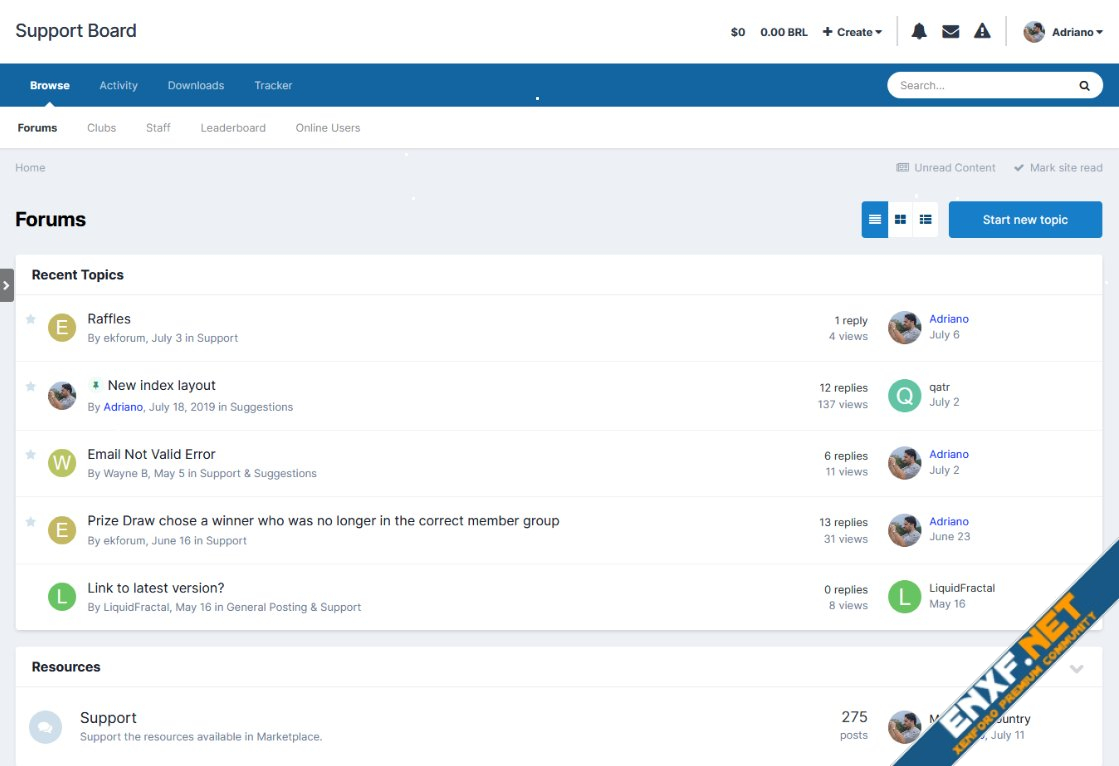Open the messages envelope icon

(951, 32)
